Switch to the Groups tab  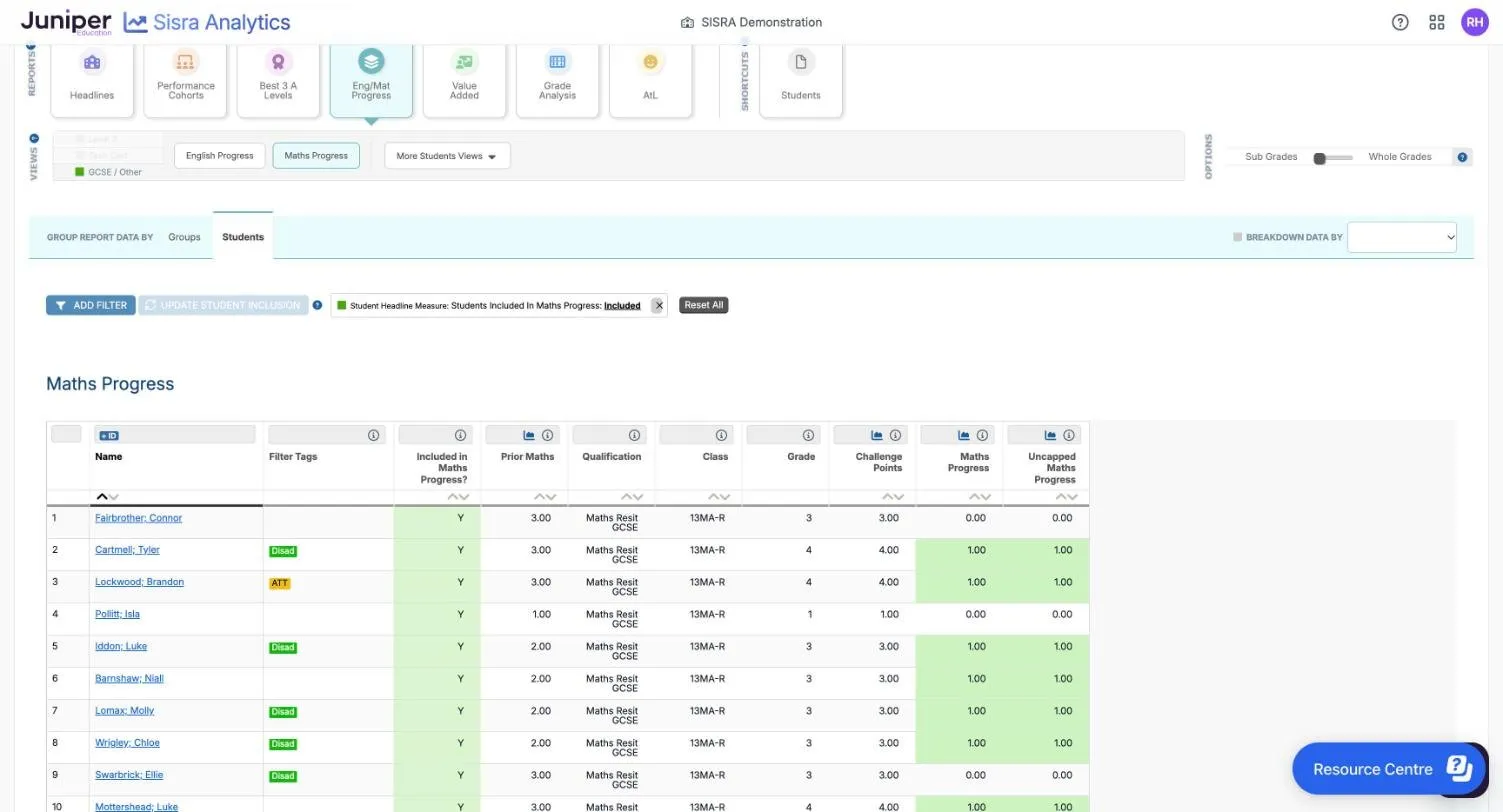(184, 237)
